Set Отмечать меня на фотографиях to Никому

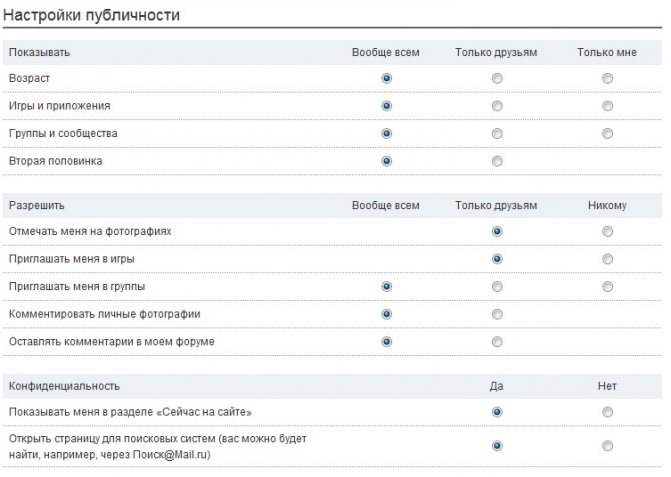pyautogui.click(x=607, y=231)
